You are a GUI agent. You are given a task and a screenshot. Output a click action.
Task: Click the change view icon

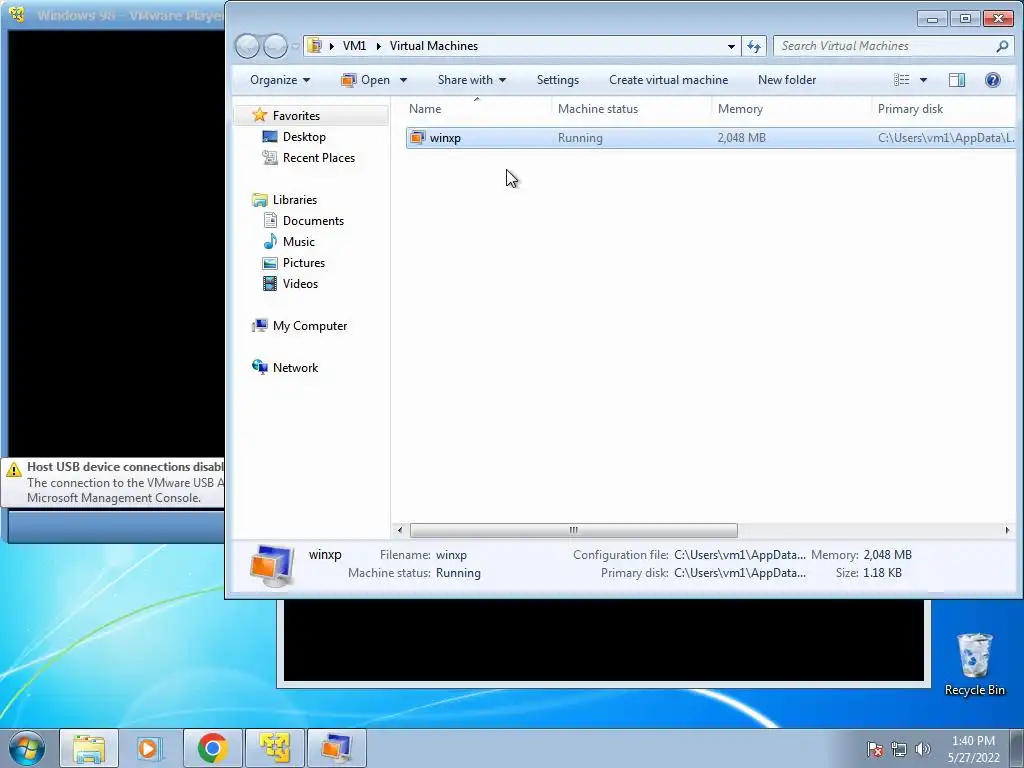[902, 80]
